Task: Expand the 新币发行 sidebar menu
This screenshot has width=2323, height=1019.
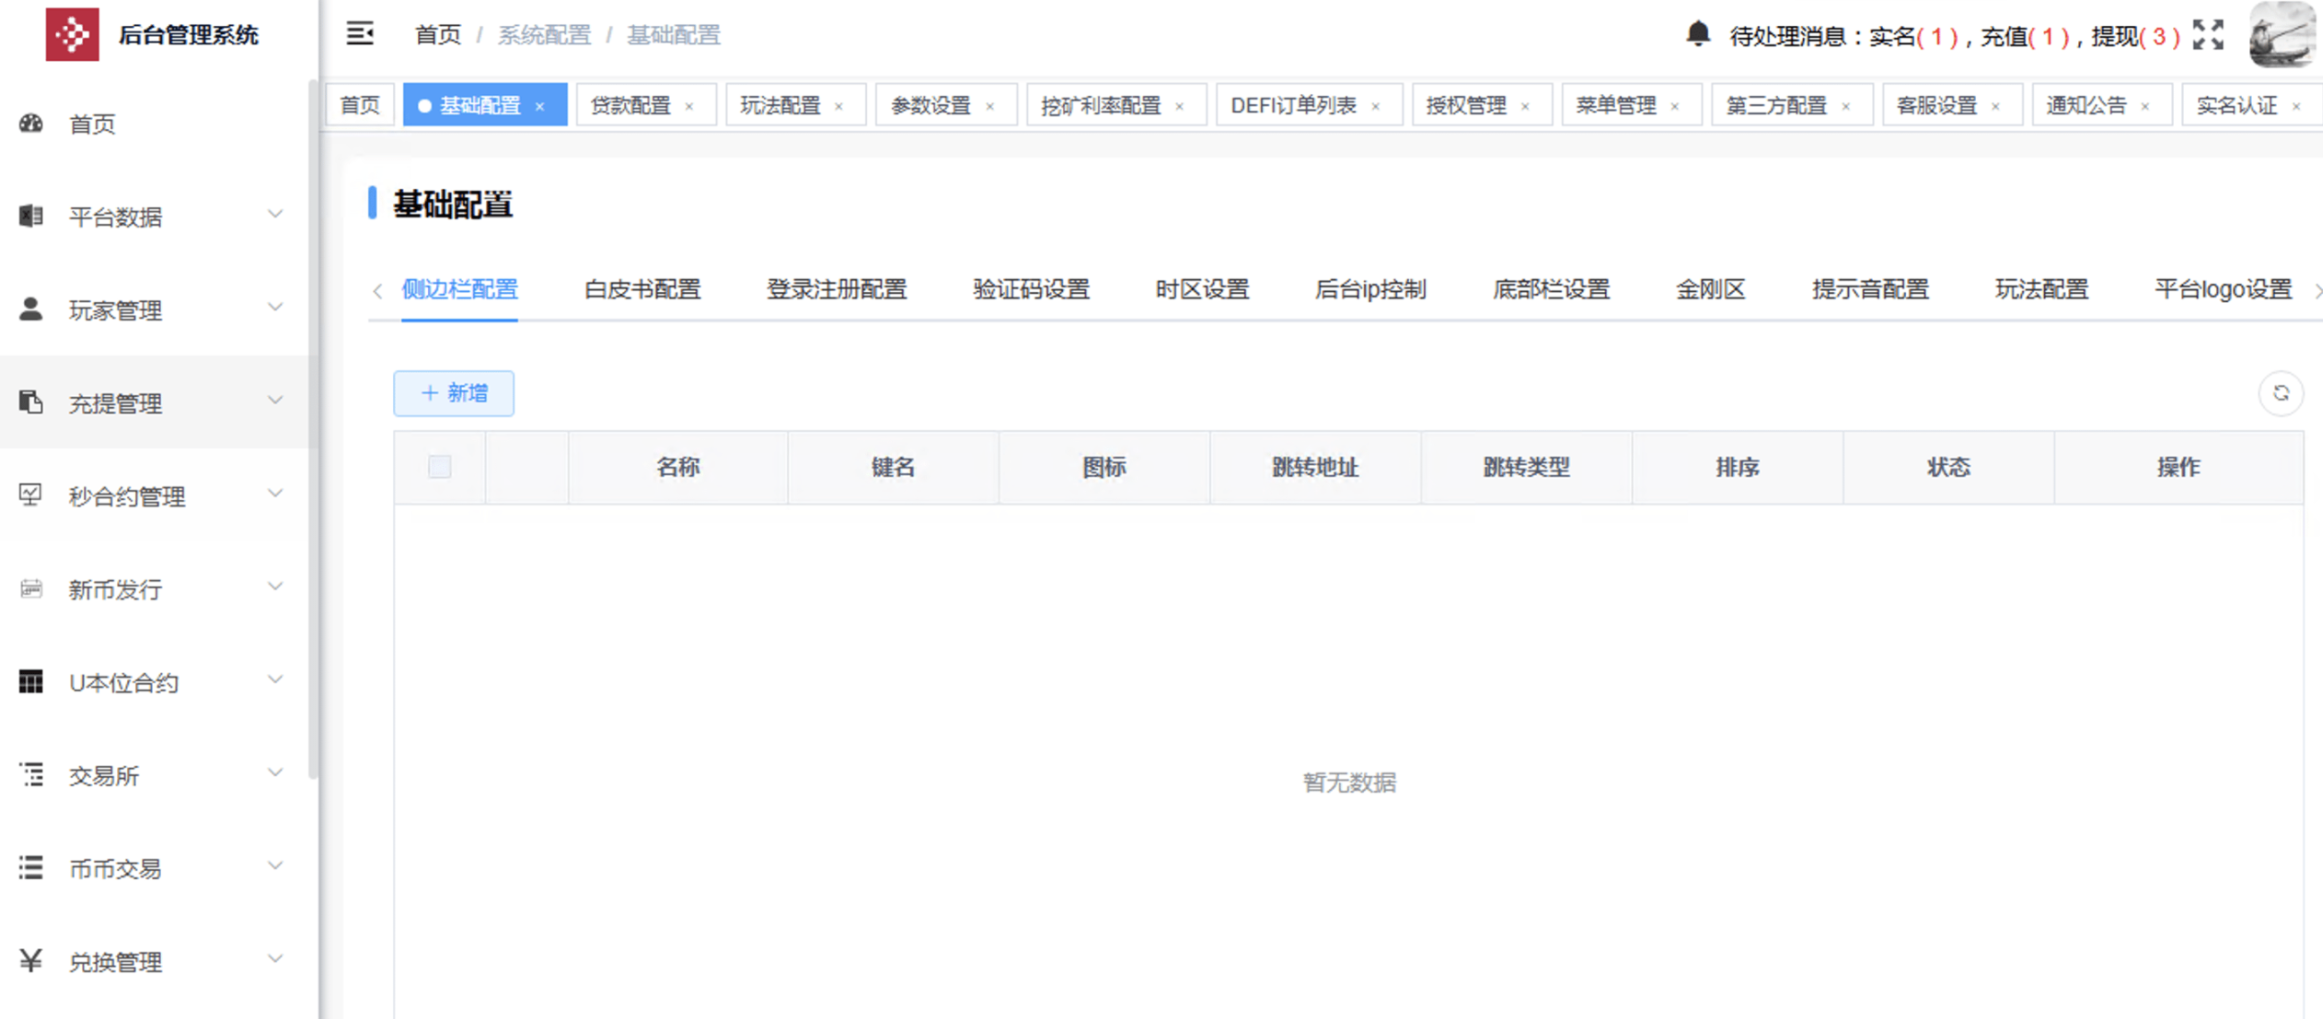Action: pos(275,587)
